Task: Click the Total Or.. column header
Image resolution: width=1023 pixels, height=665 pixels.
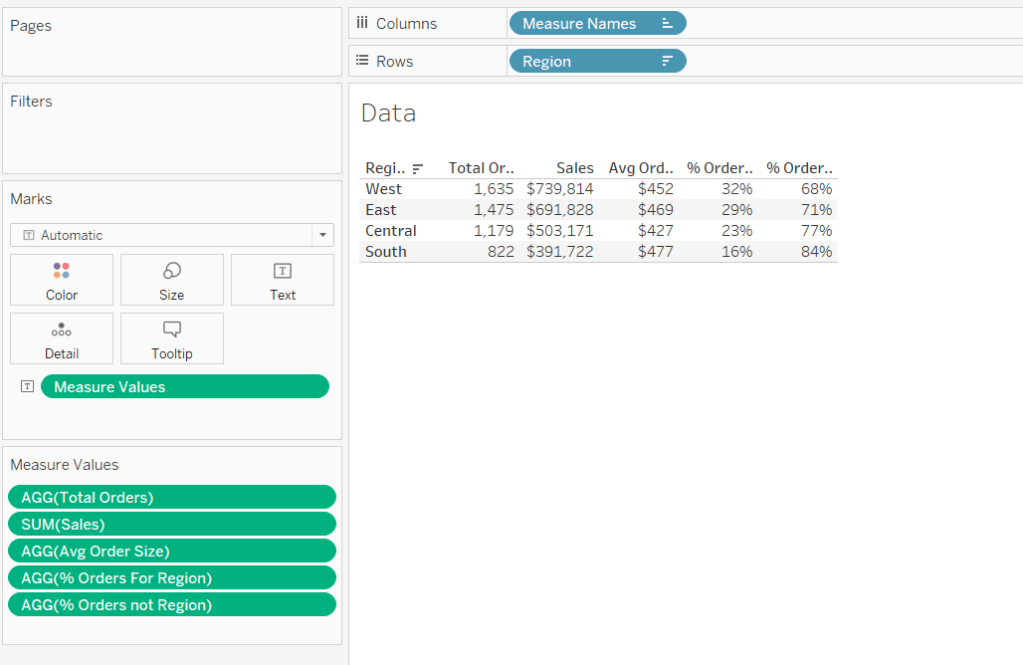Action: point(480,168)
